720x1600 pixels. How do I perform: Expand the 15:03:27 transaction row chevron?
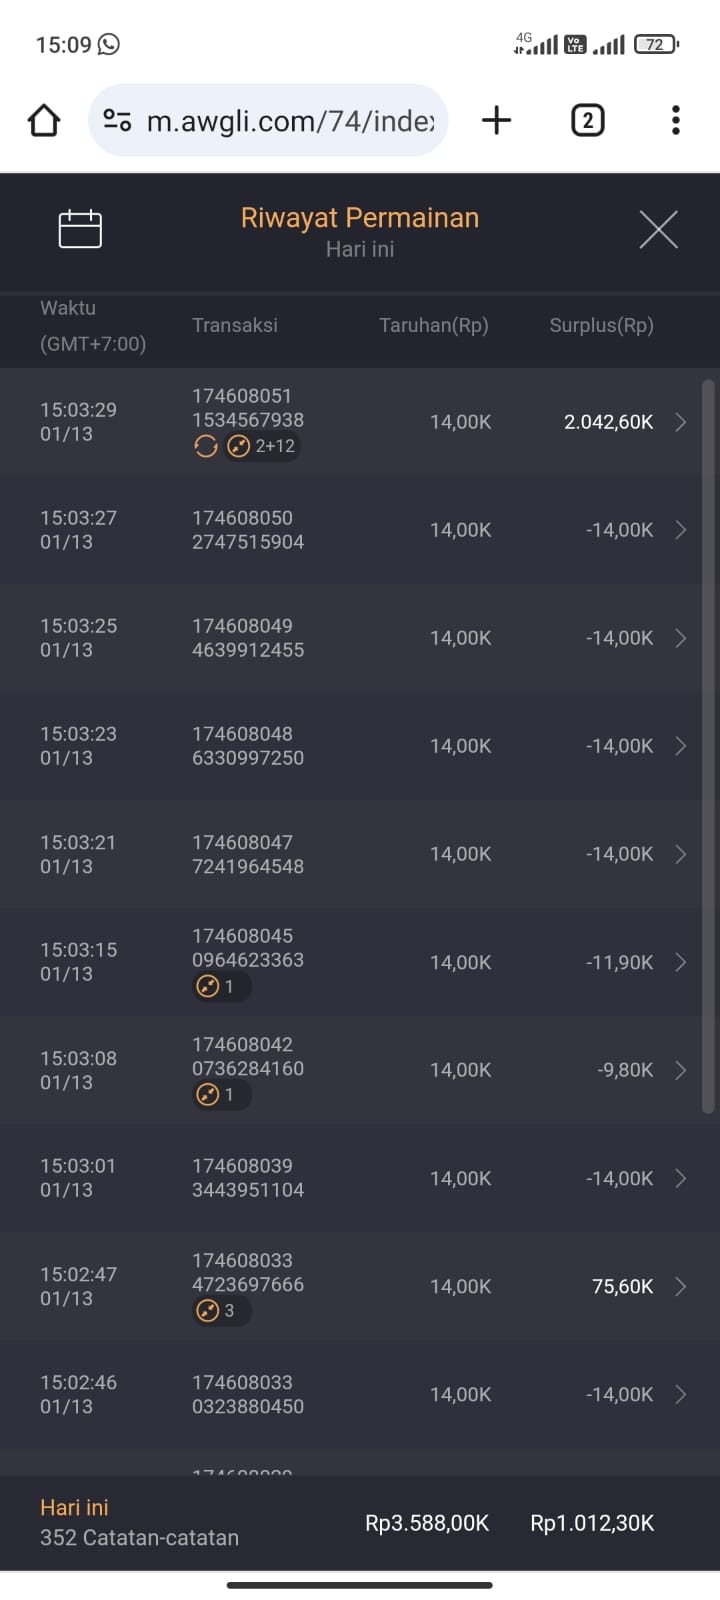tap(681, 530)
